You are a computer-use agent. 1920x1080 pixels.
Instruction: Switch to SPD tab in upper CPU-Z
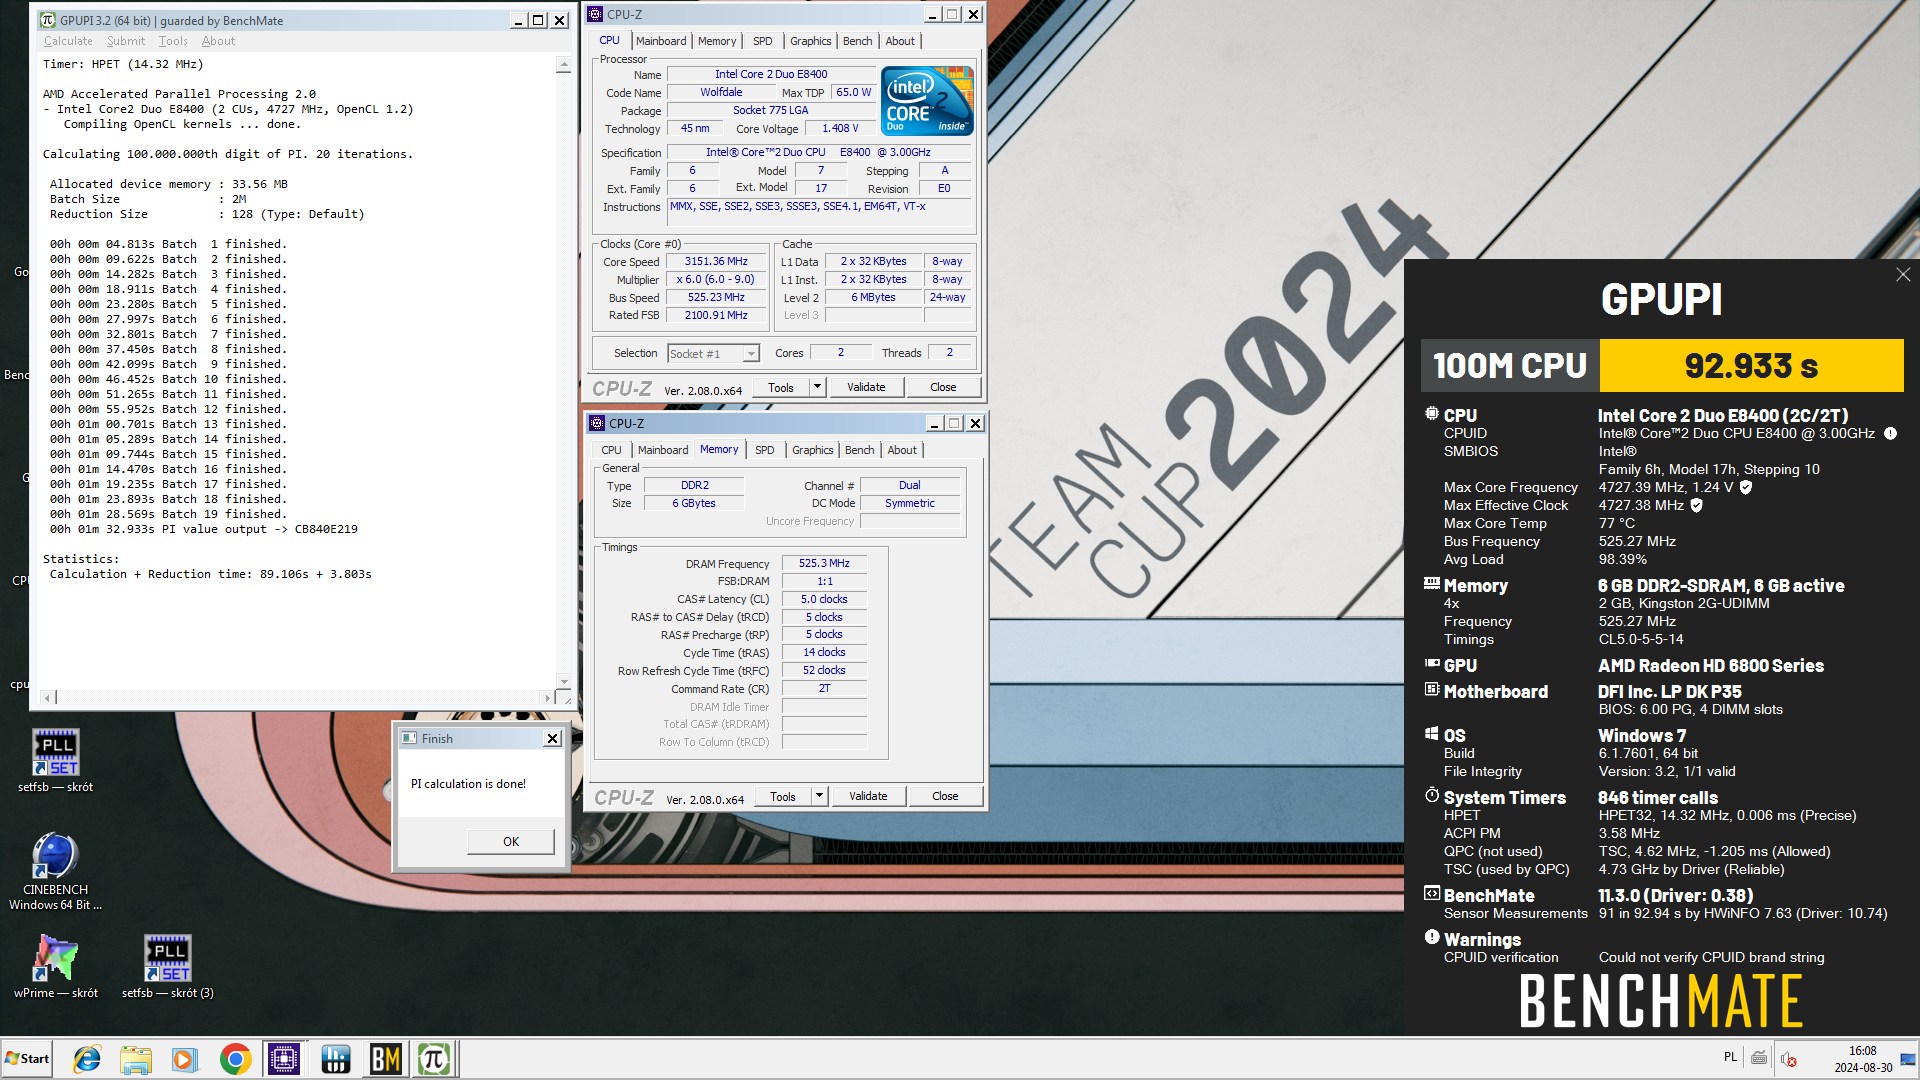pos(763,41)
